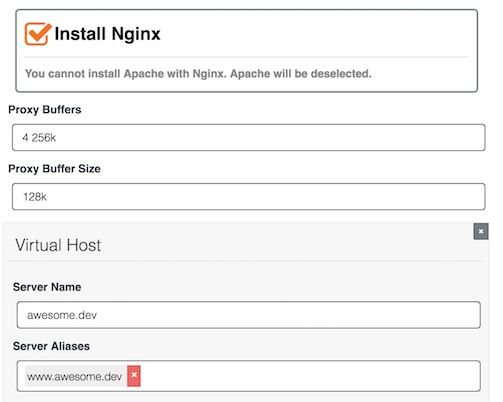Click inside the Server Name field
The width and height of the screenshot is (503, 402).
click(249, 315)
